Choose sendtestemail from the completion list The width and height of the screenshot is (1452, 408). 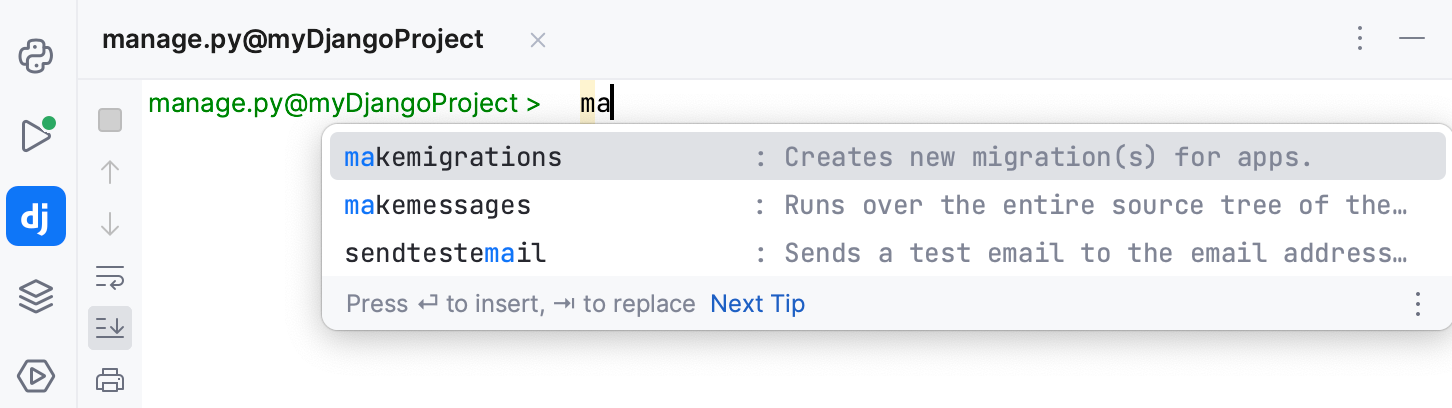pos(887,253)
